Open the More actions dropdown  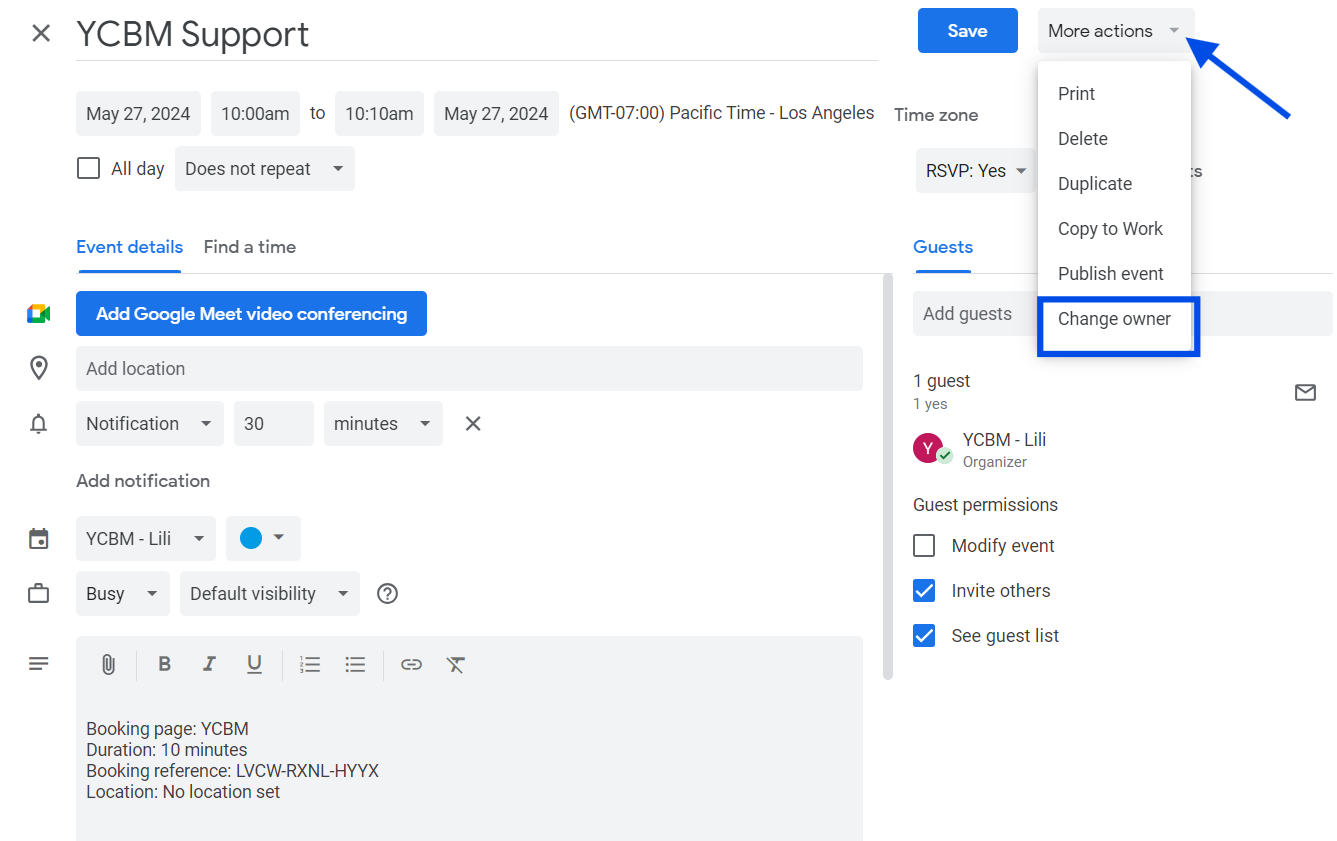pyautogui.click(x=1116, y=31)
